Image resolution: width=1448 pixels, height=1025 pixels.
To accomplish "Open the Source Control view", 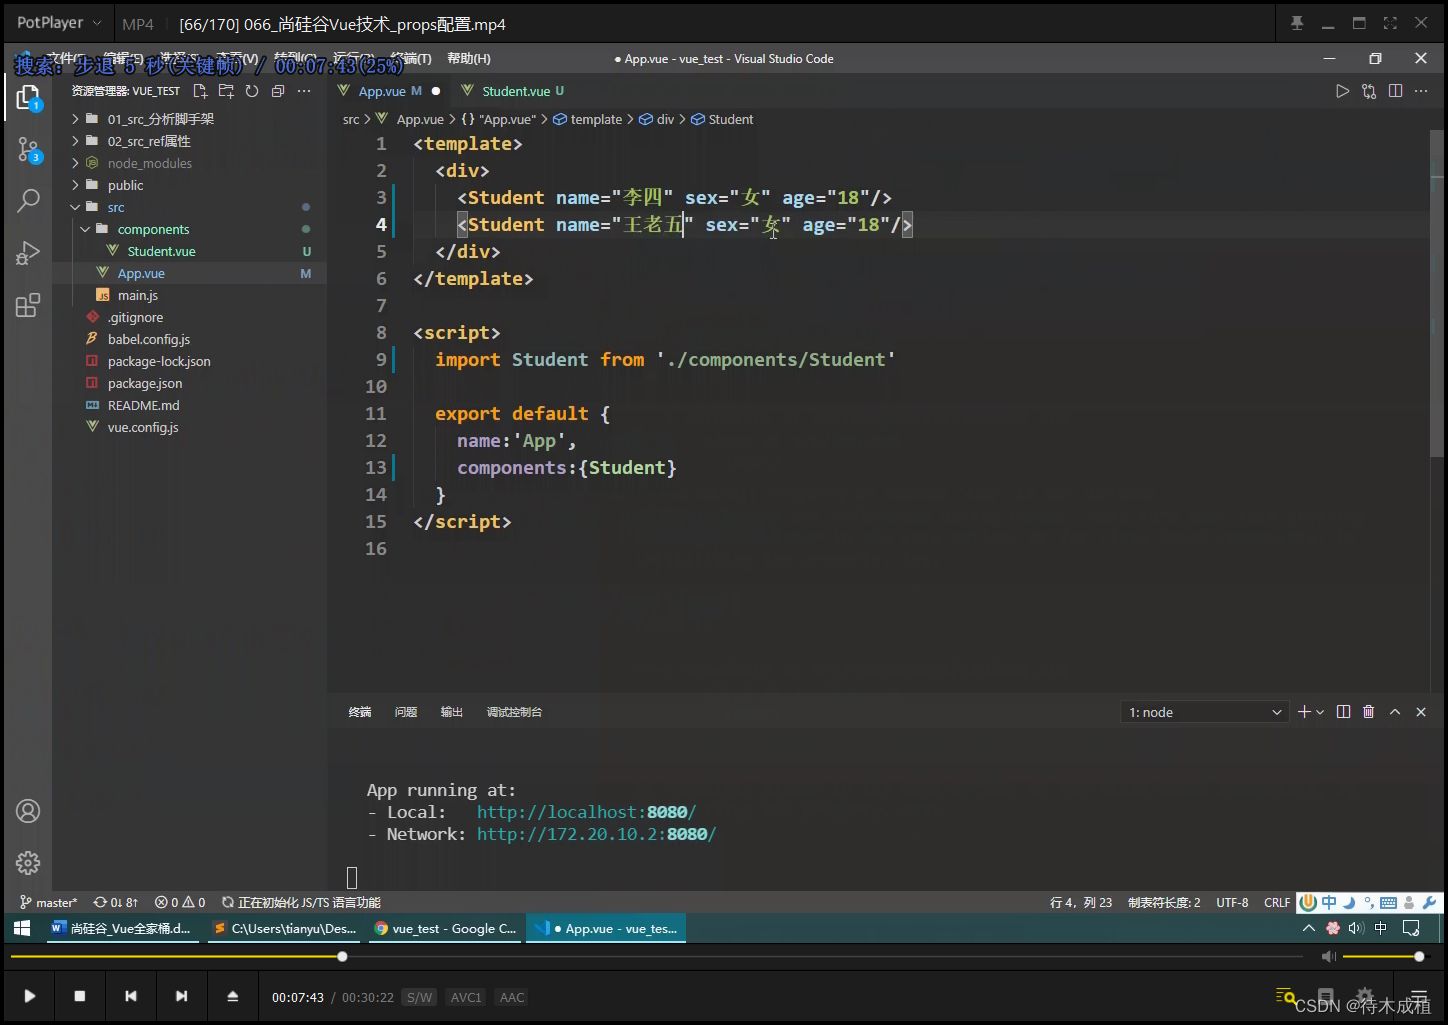I will [x=28, y=150].
